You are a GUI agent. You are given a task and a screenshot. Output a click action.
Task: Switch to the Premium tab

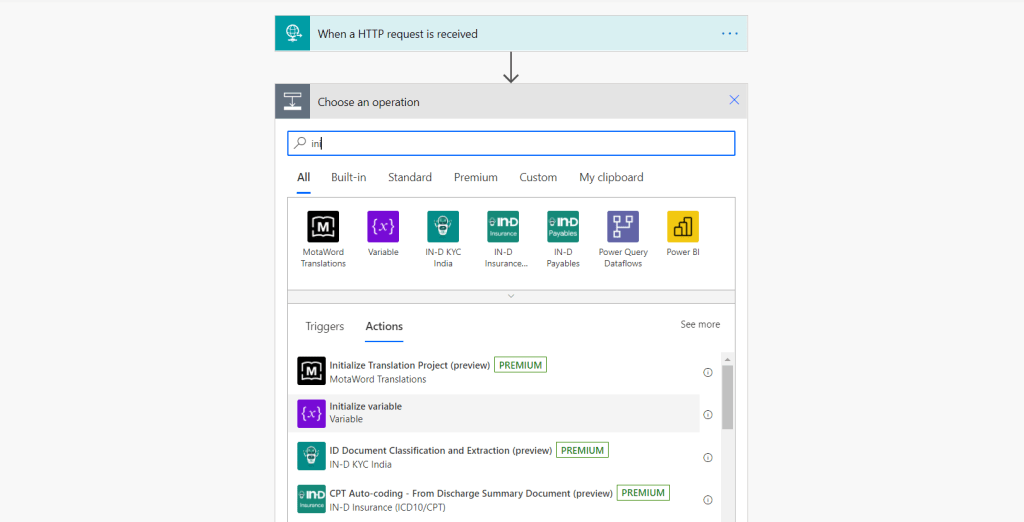[475, 177]
